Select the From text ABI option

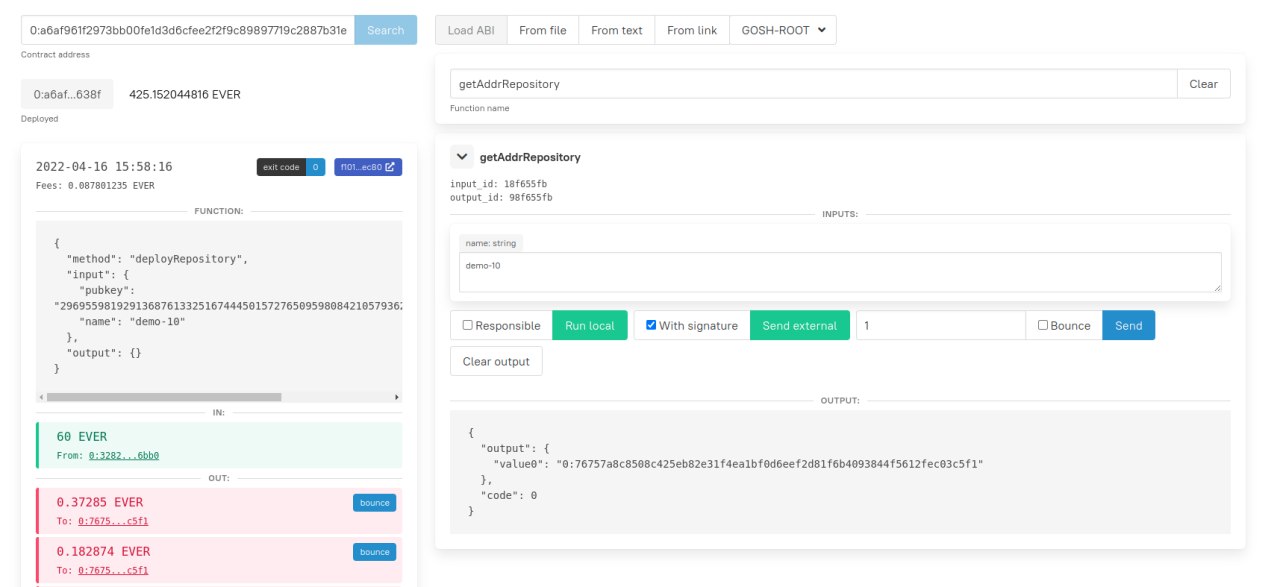pyautogui.click(x=616, y=30)
